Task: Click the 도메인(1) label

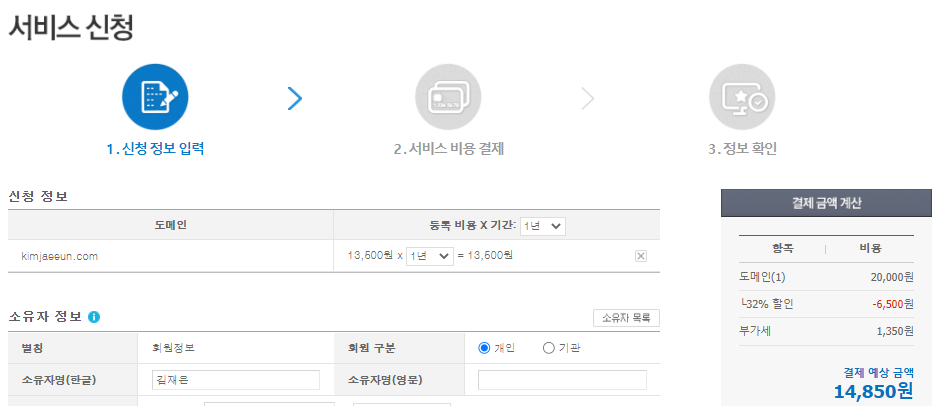Action: pyautogui.click(x=763, y=277)
